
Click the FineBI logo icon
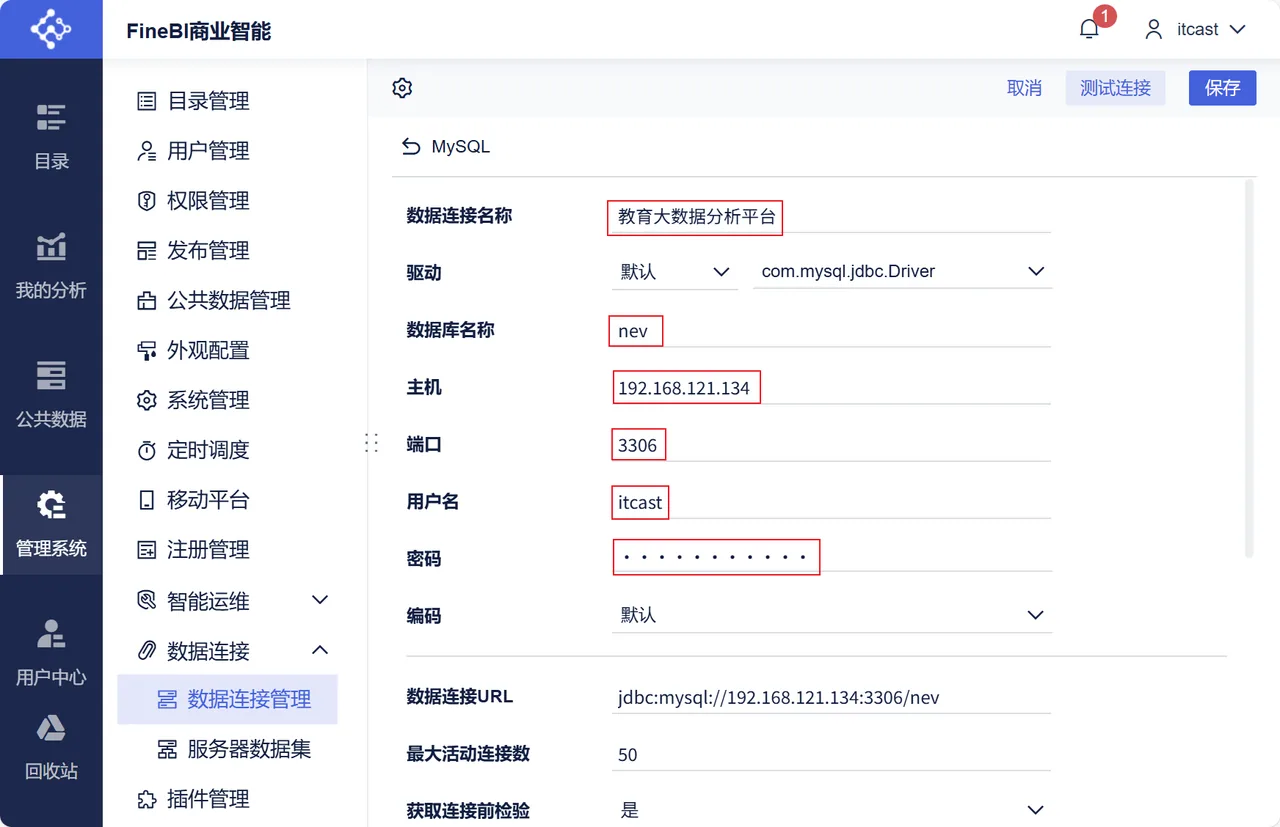[x=51, y=29]
